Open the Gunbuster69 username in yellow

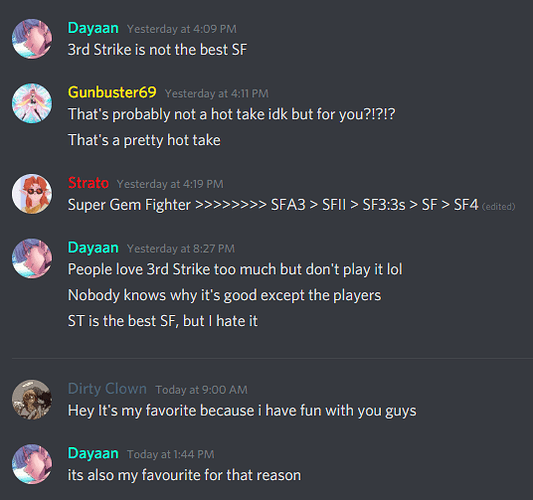coord(112,92)
